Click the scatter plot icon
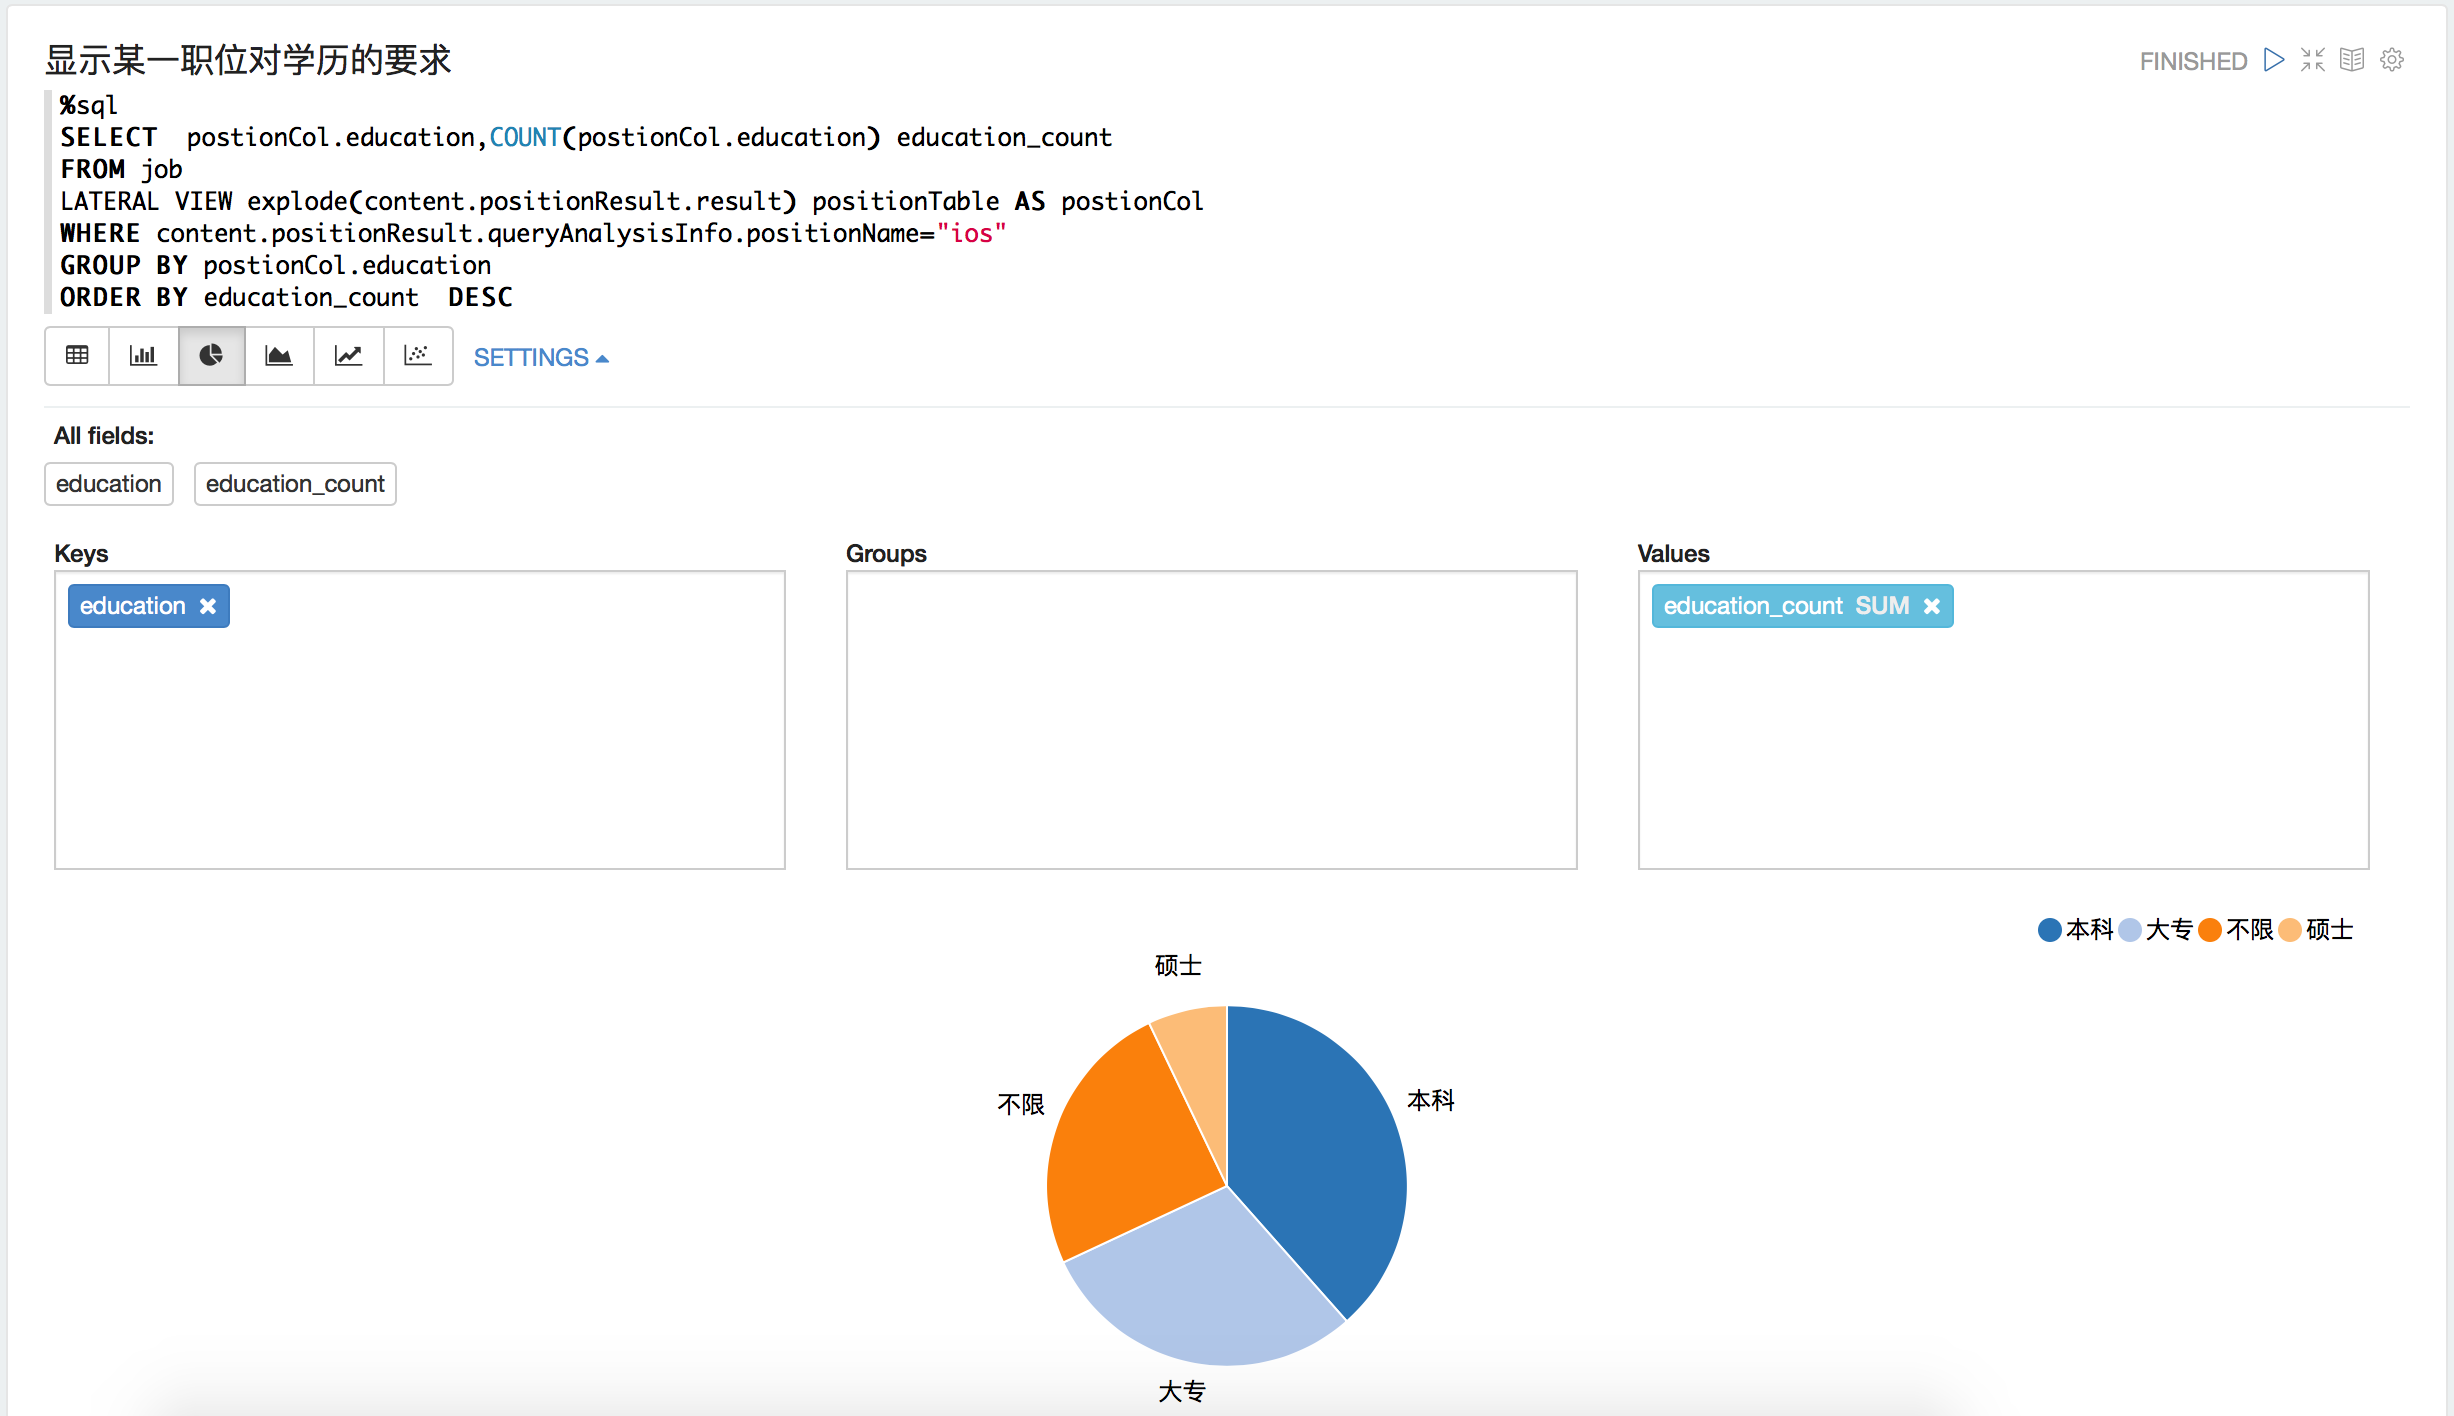The image size is (2454, 1416). 416,356
